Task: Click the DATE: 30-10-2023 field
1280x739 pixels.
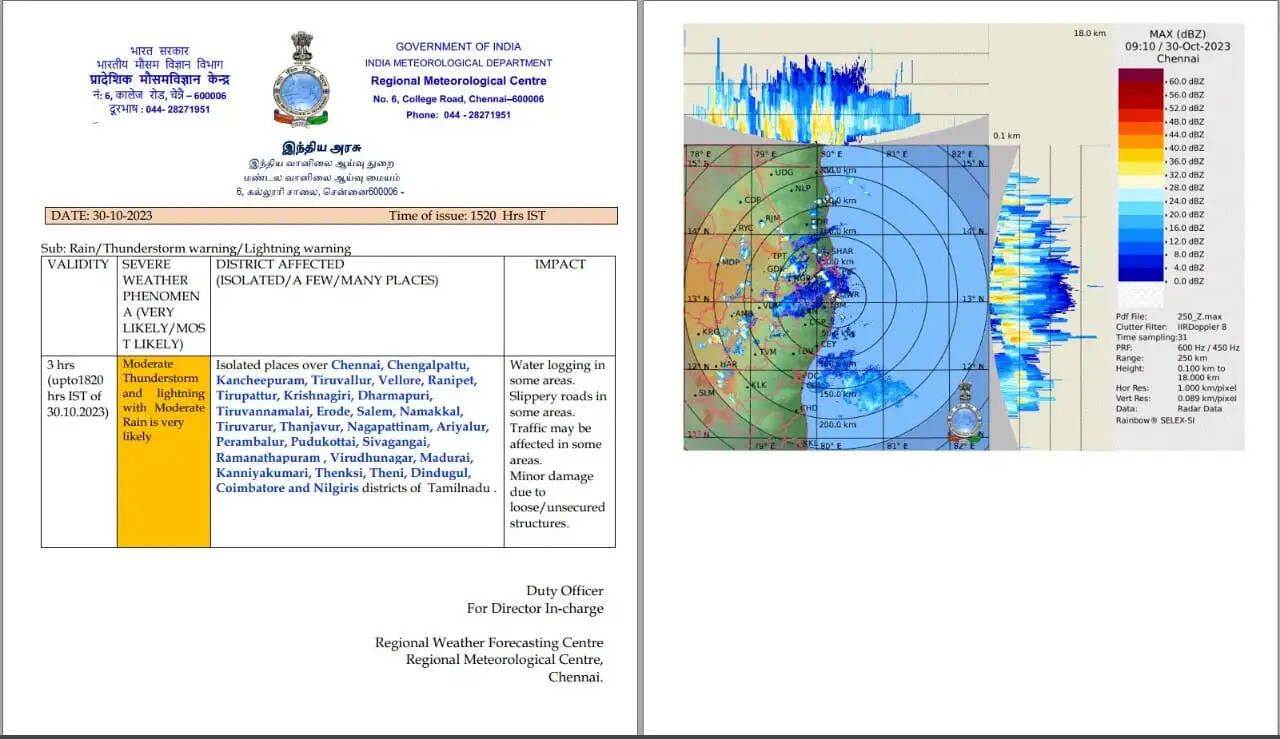Action: (100, 216)
